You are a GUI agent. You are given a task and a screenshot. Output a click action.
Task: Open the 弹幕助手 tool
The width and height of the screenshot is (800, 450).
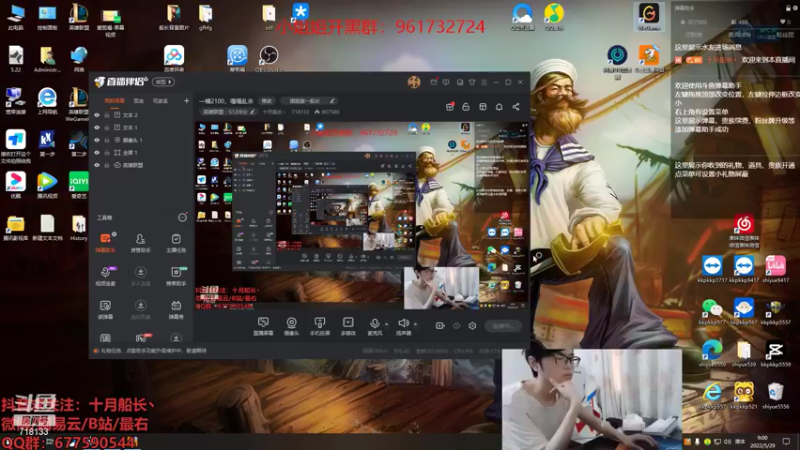(105, 243)
